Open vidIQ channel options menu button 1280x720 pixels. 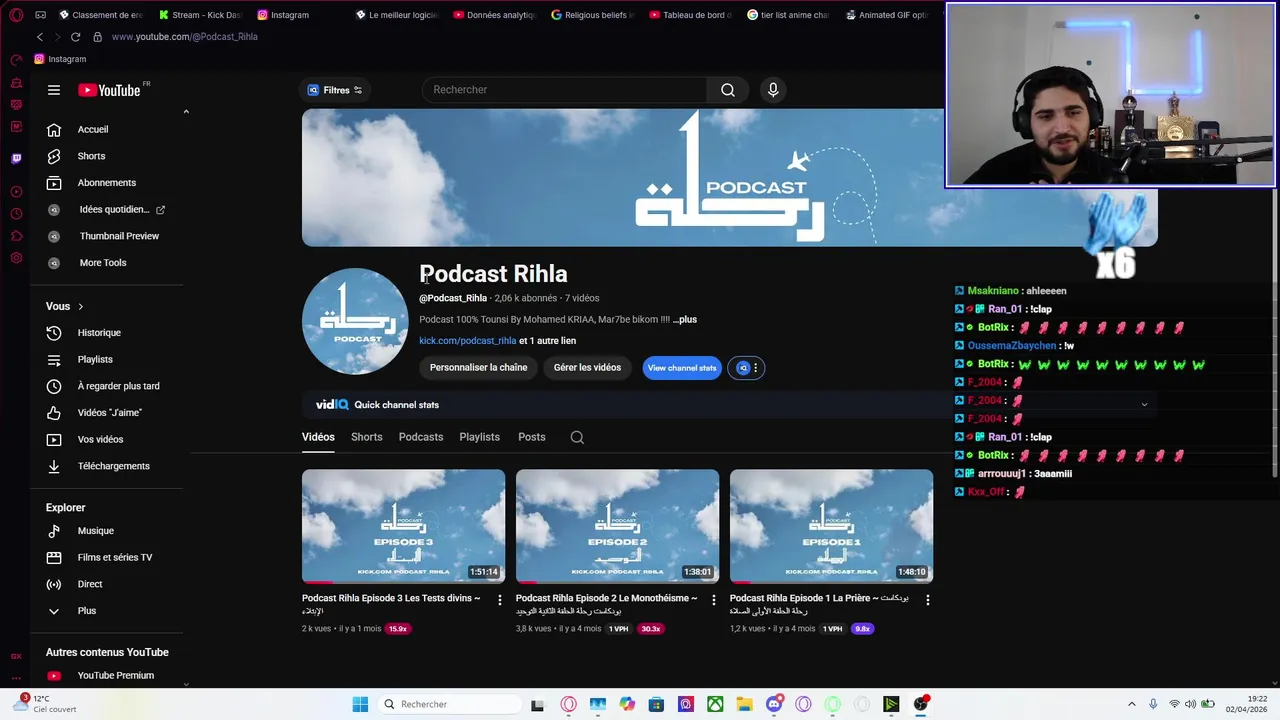pos(746,368)
